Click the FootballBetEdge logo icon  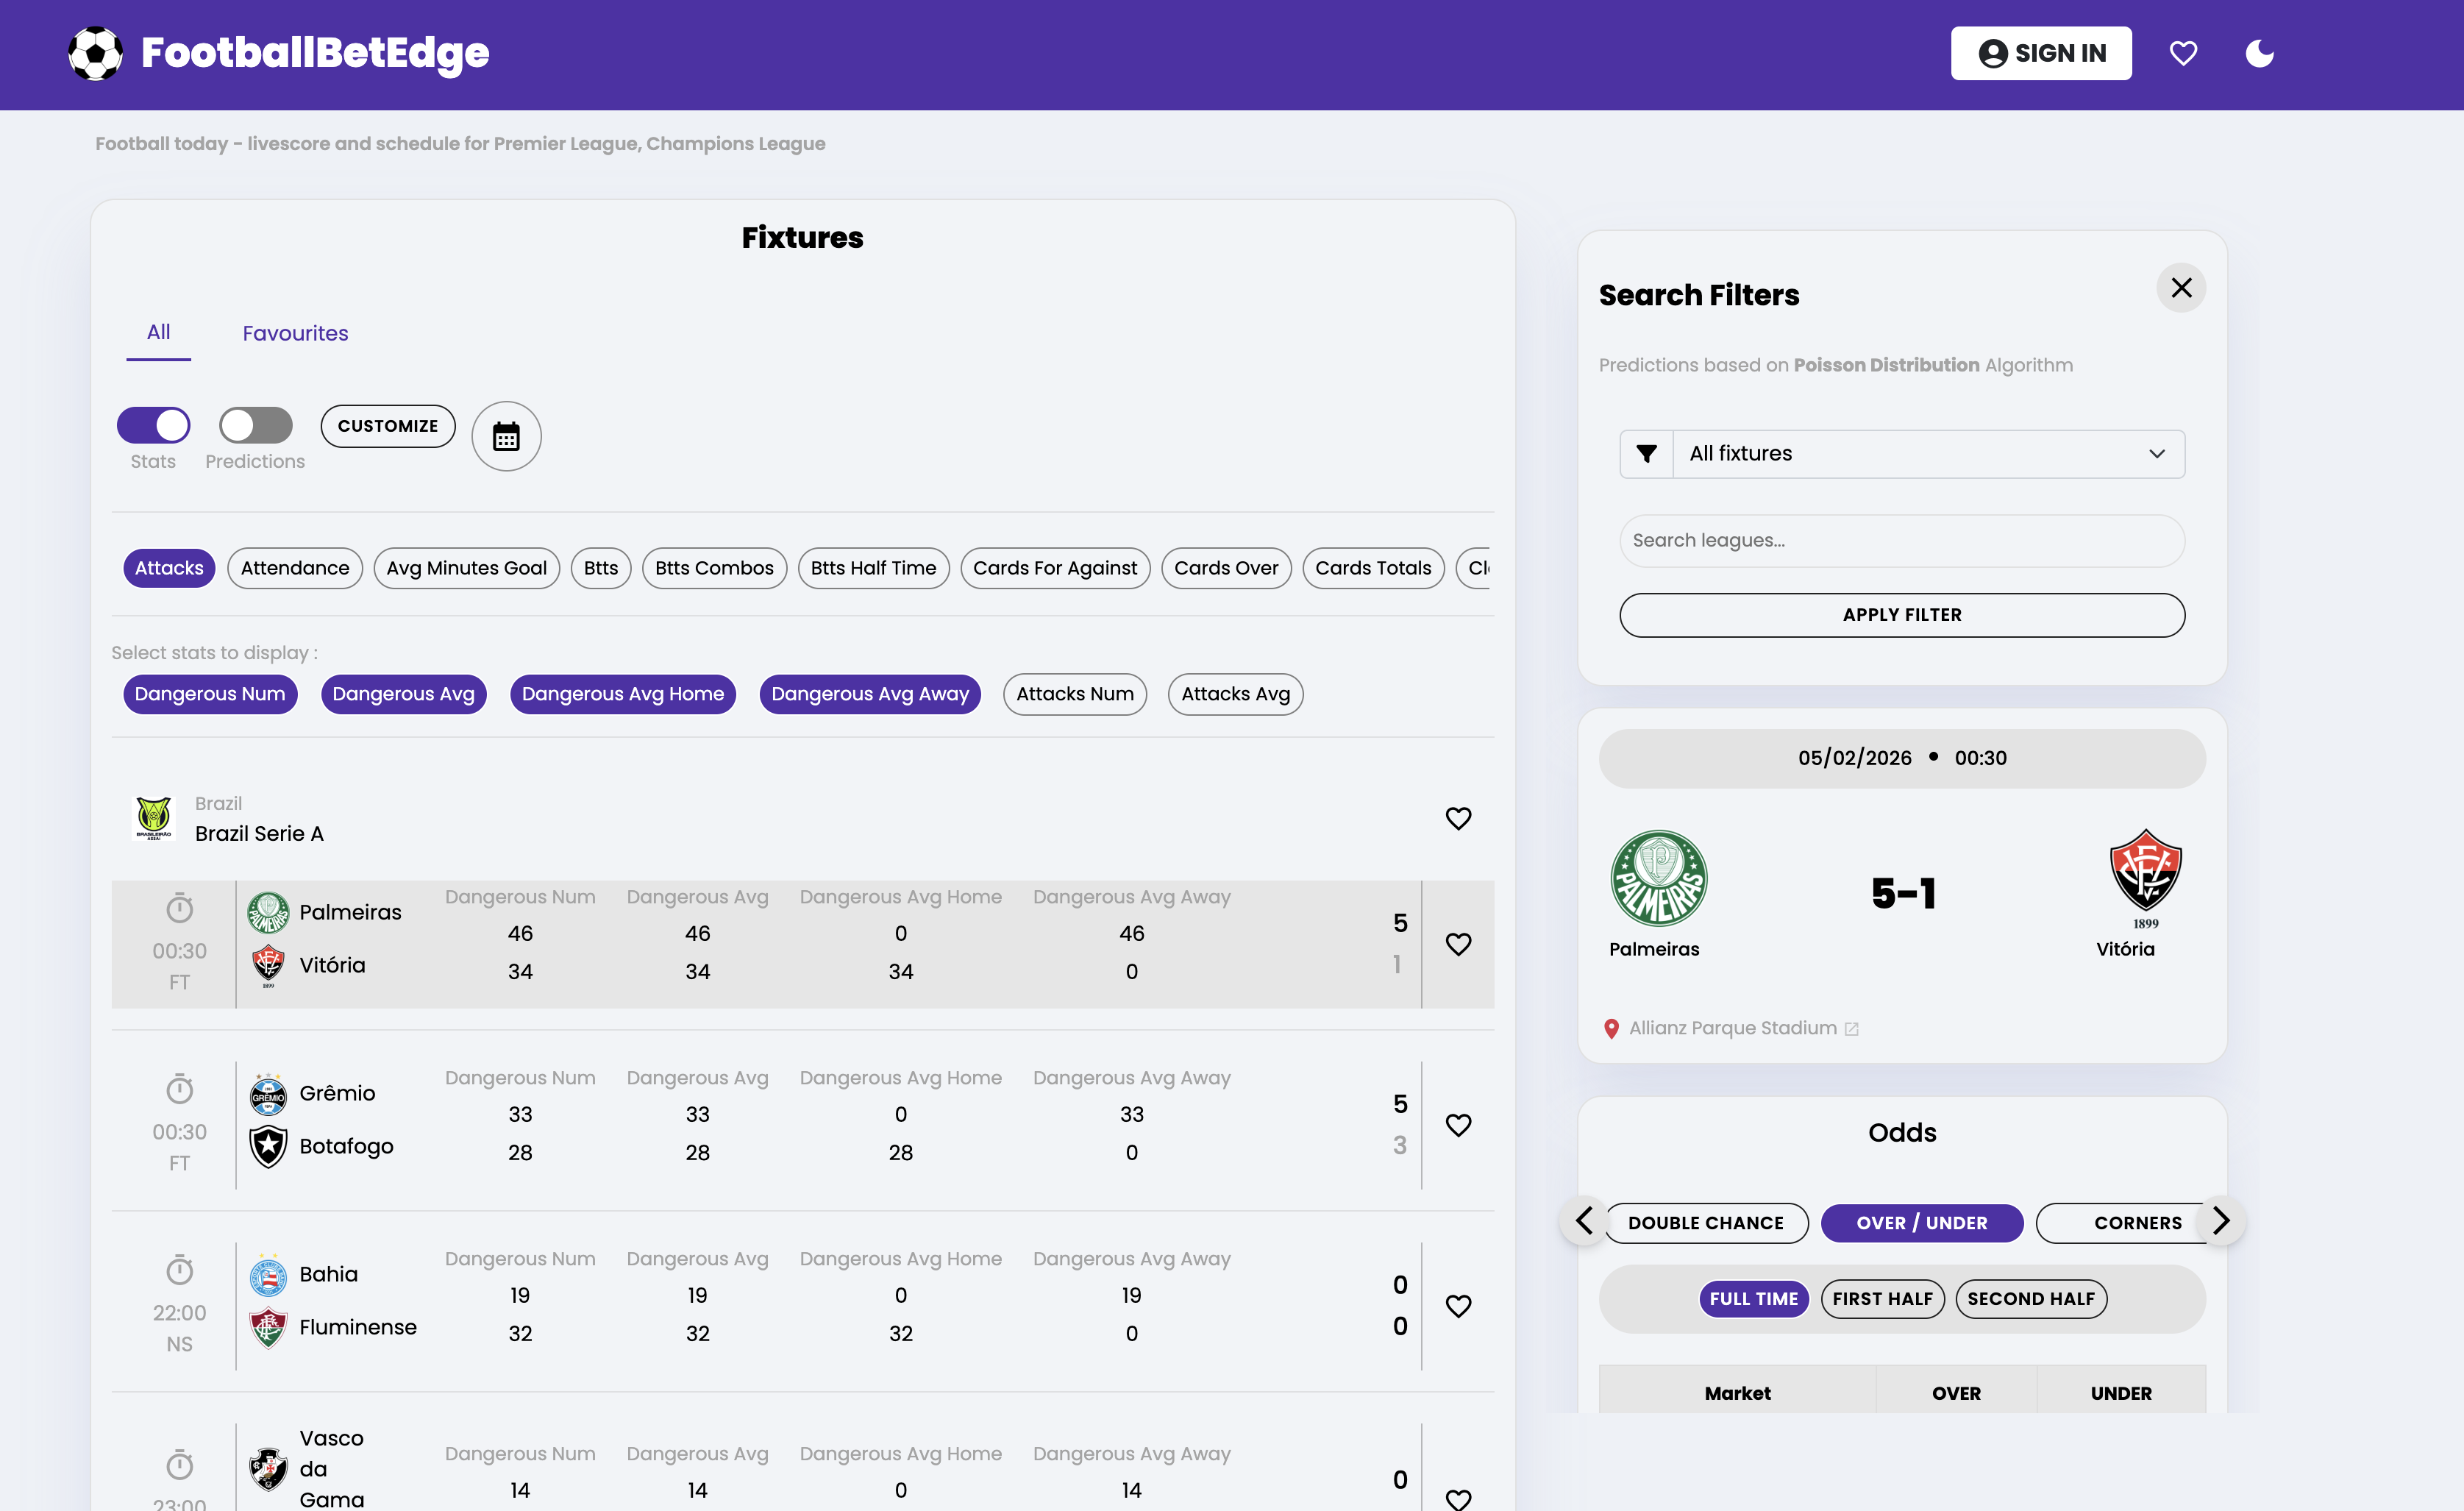(x=95, y=53)
